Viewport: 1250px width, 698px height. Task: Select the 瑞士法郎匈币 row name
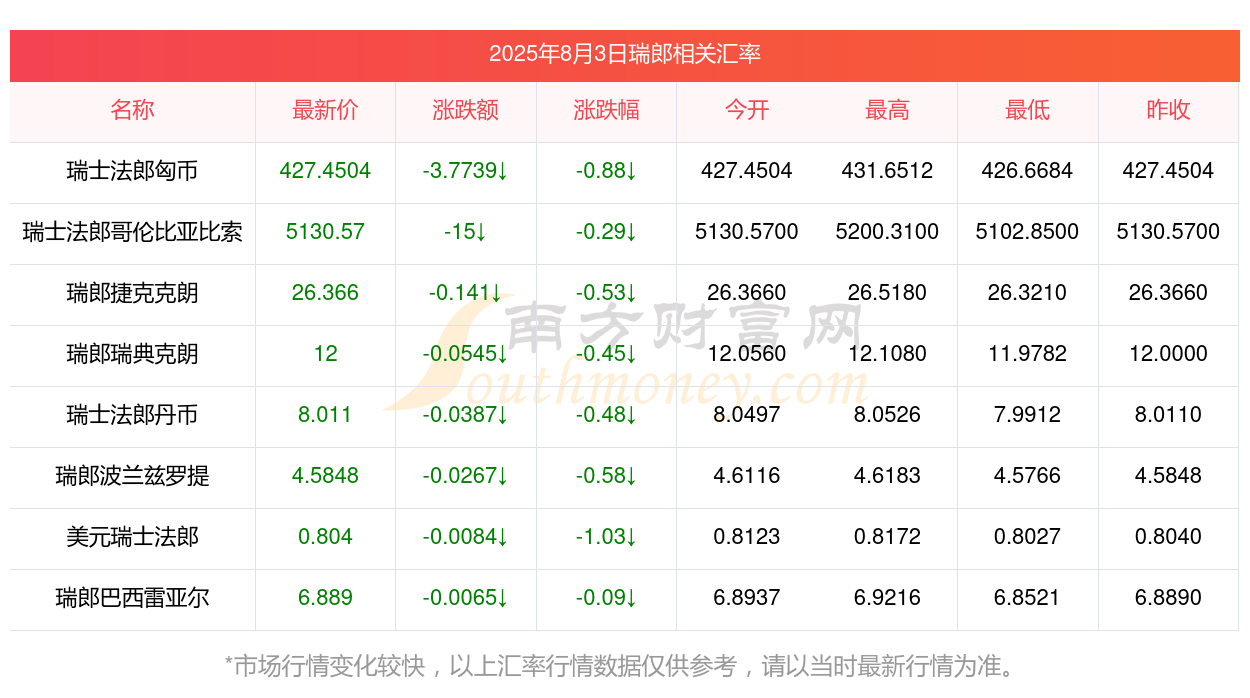point(133,171)
